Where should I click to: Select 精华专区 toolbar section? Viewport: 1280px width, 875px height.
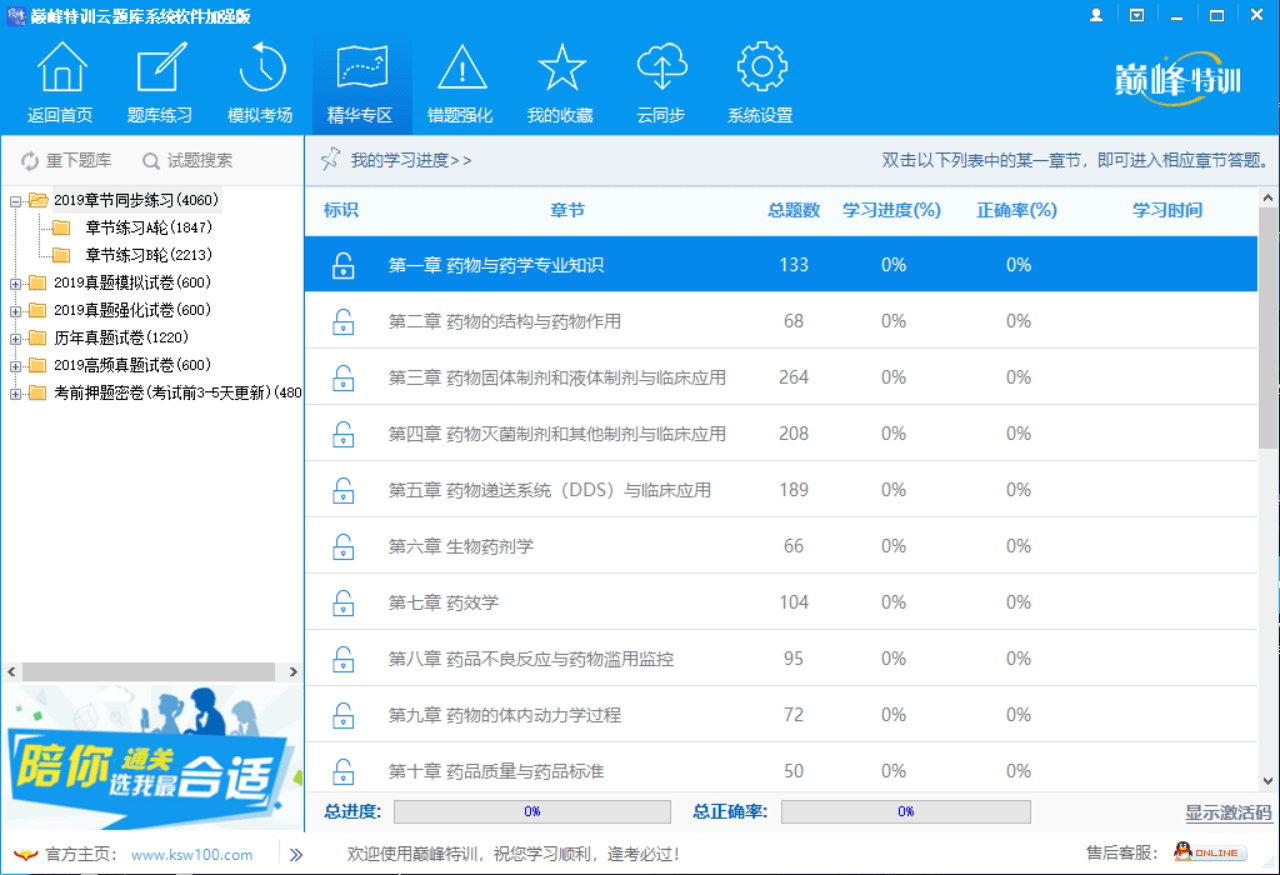[x=361, y=86]
